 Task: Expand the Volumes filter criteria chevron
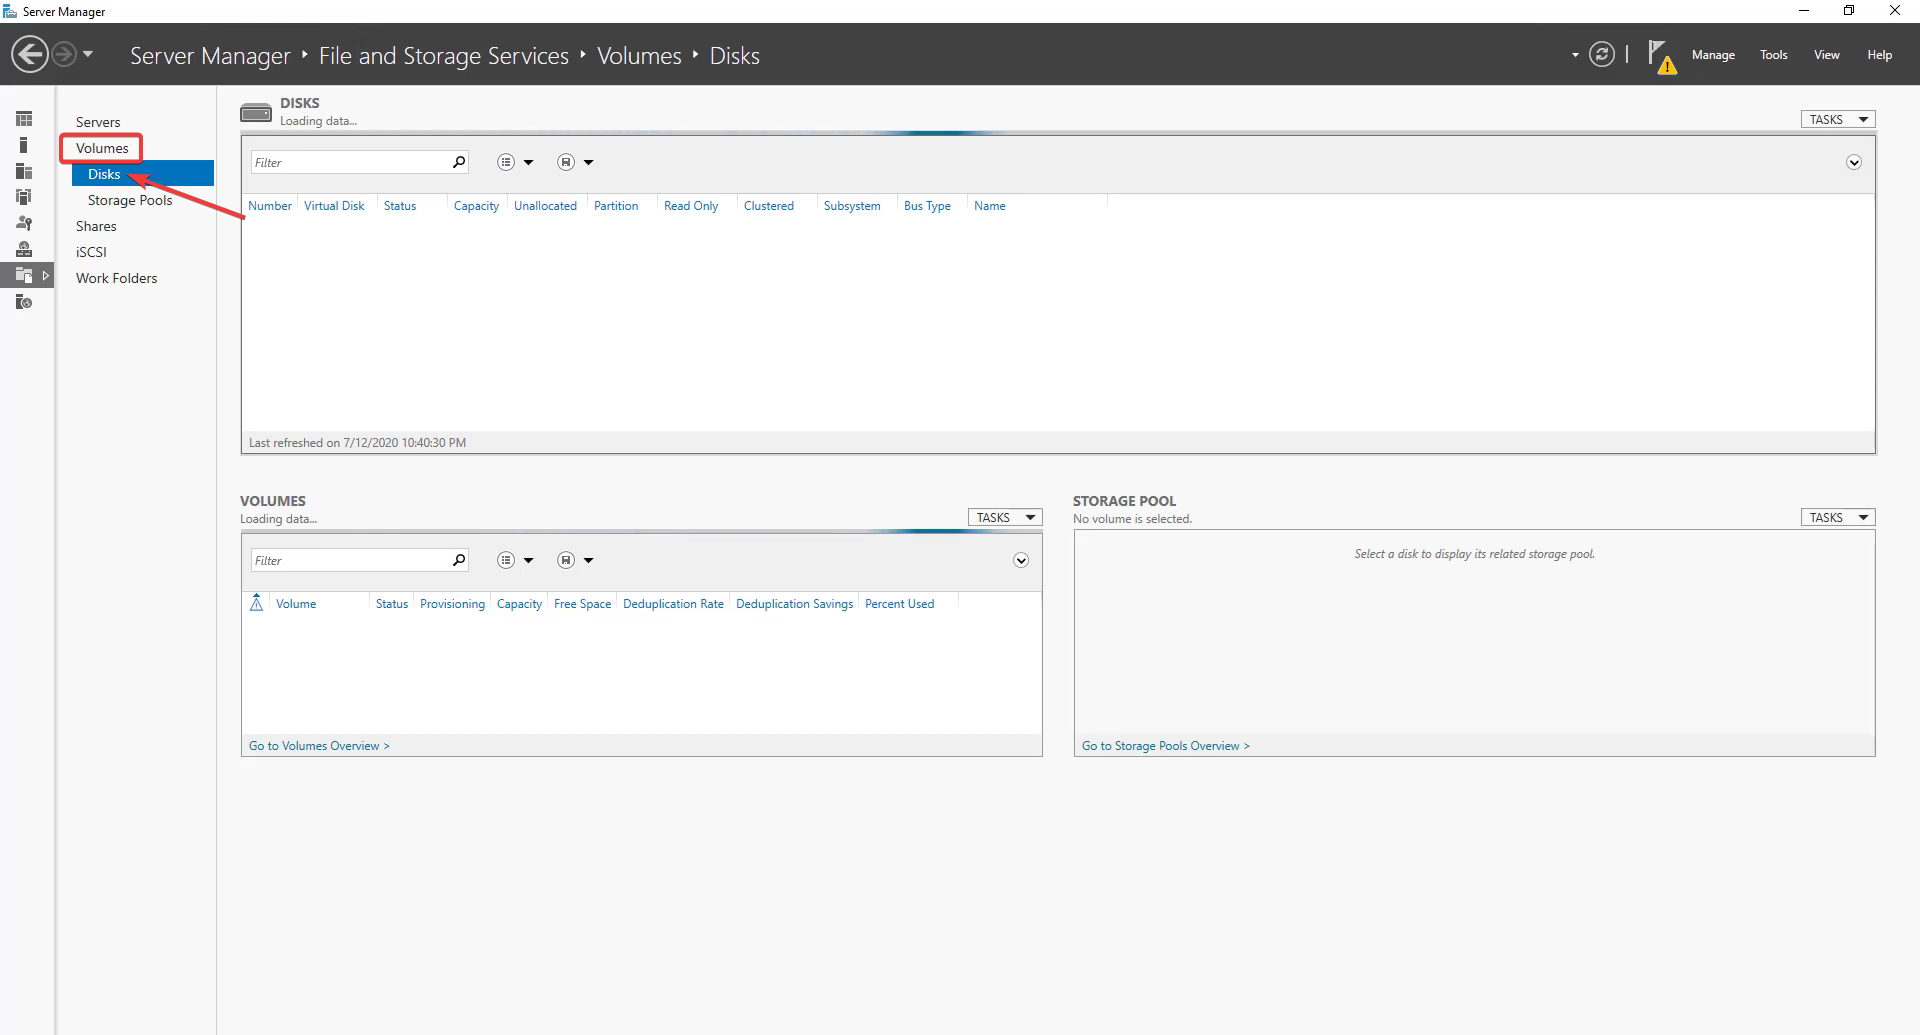[x=1021, y=560]
